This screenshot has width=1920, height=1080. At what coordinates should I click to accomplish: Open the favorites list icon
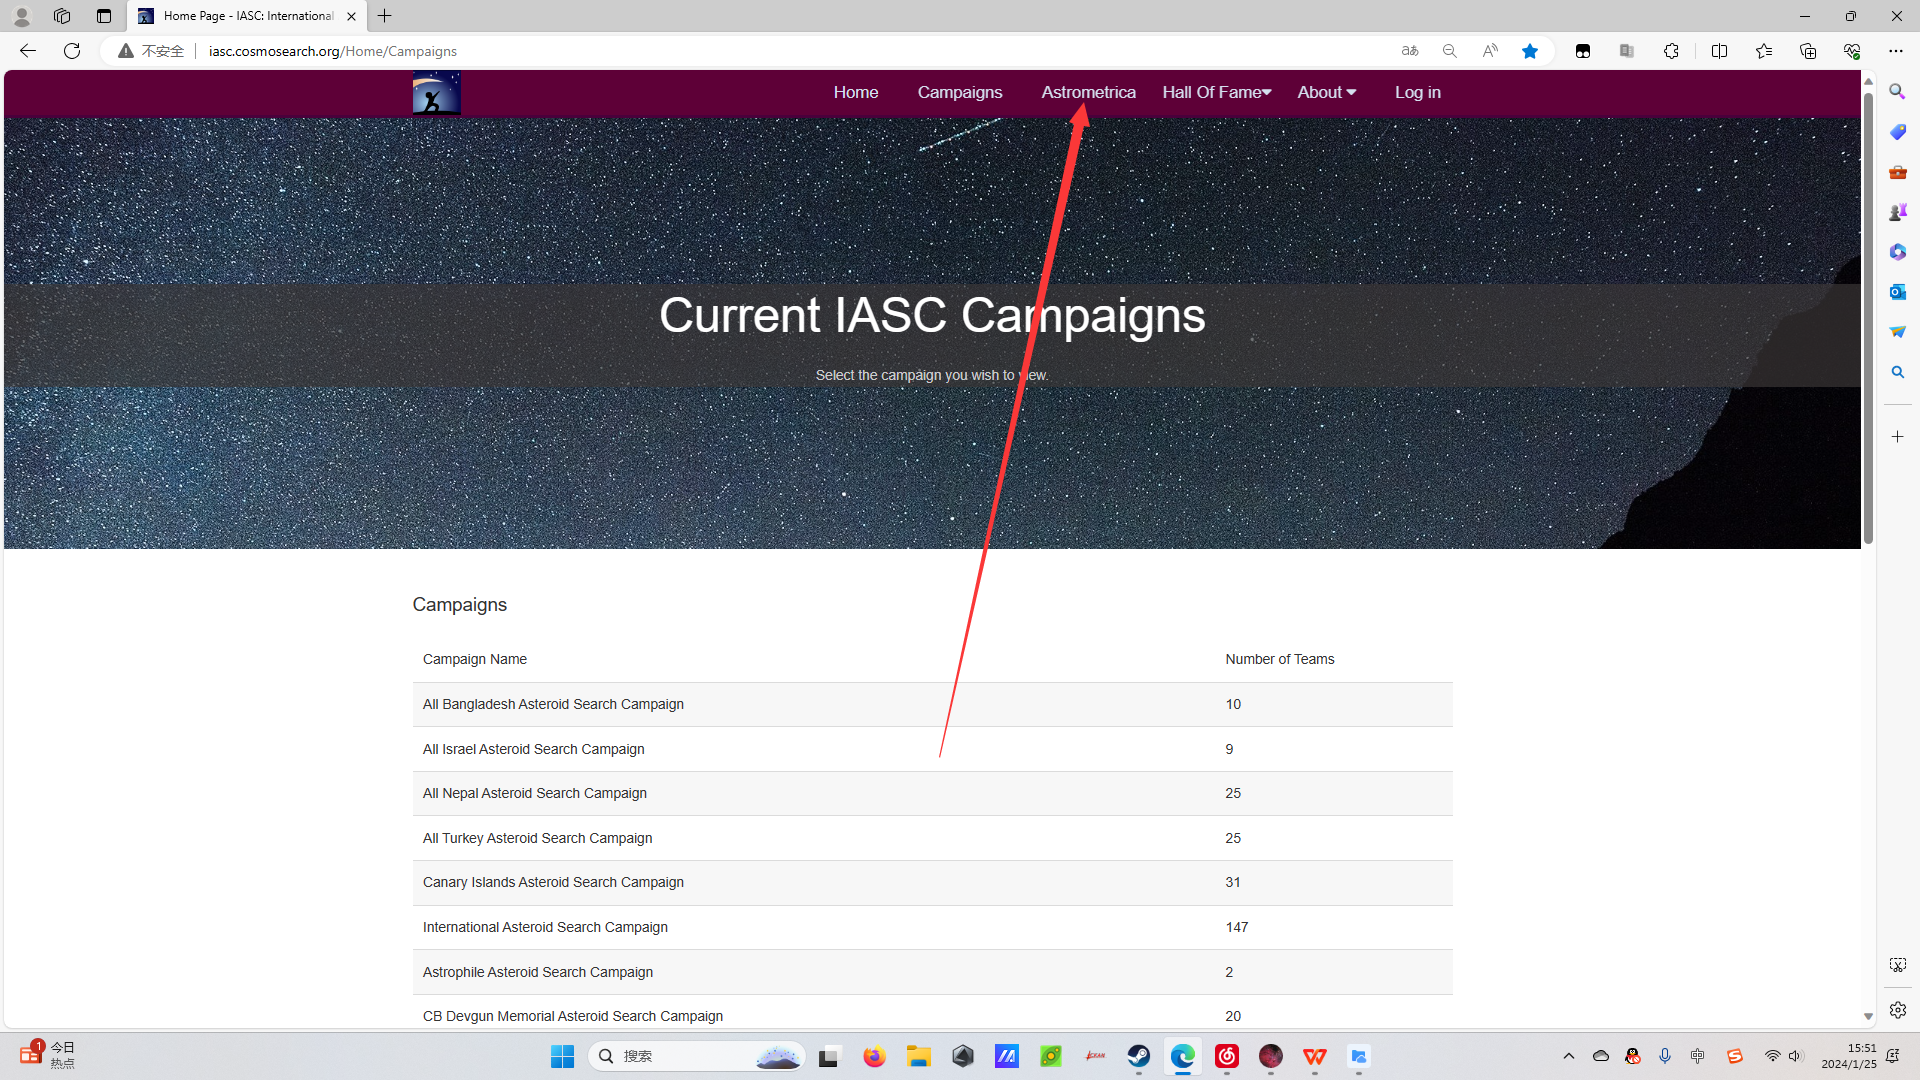[x=1764, y=51]
